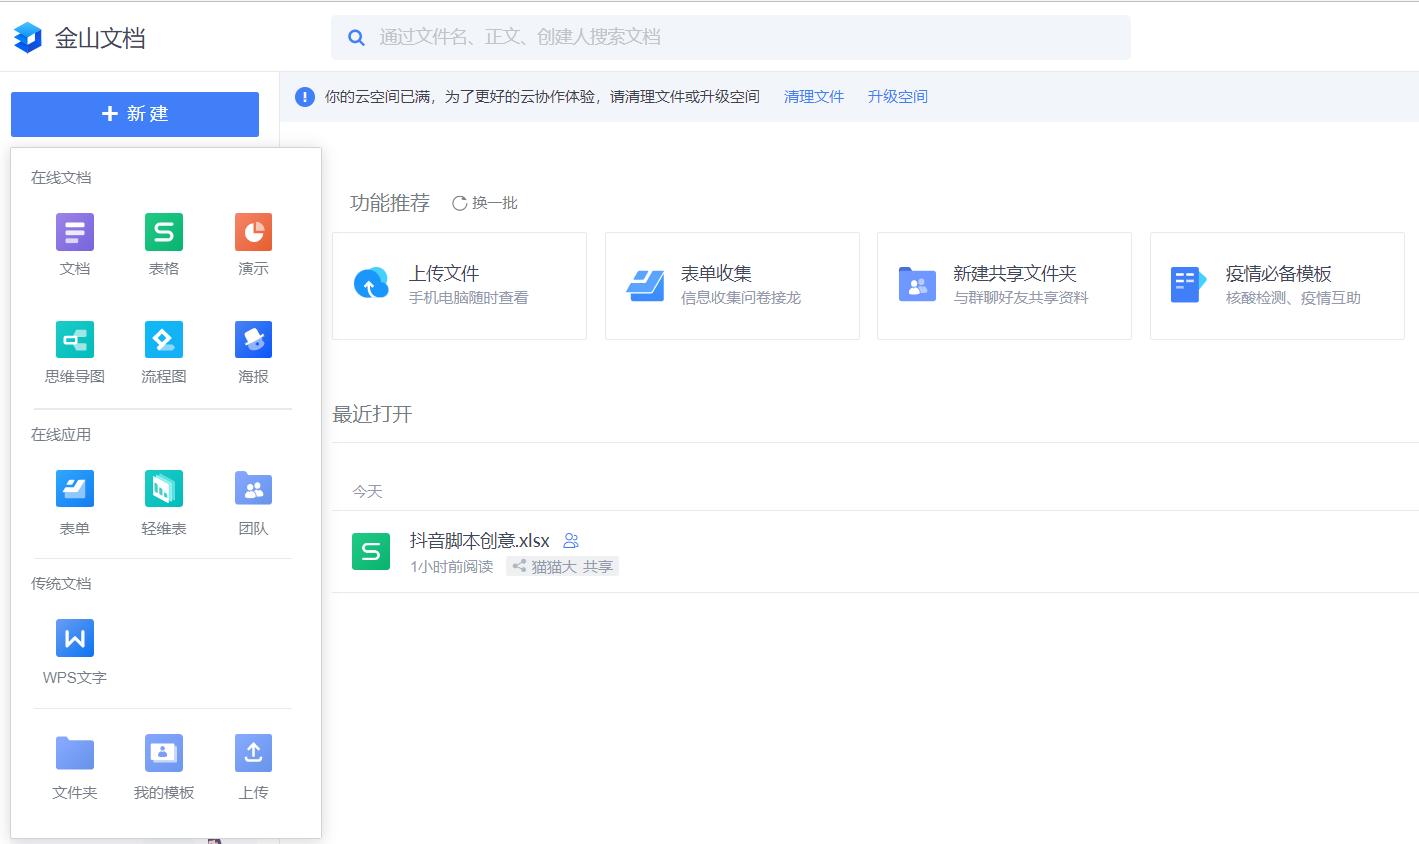Create a new 思维导图 mind map
Viewport: 1419px width, 844px height.
[74, 351]
